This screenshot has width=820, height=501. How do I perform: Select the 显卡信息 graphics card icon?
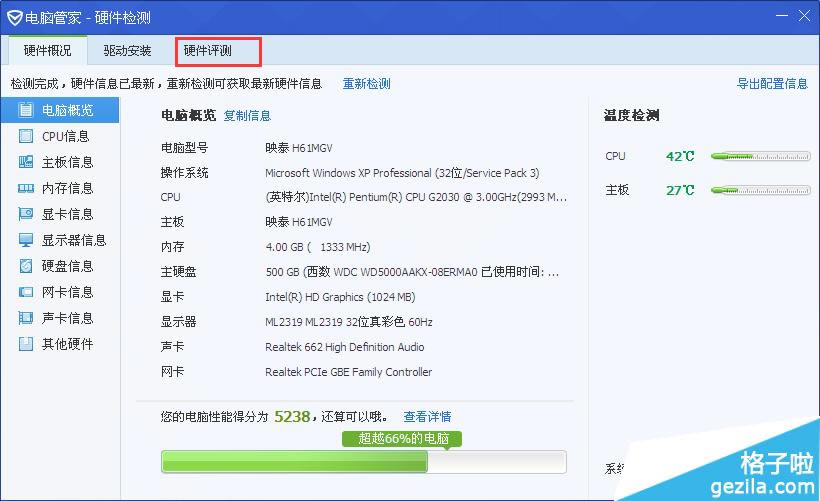click(x=25, y=214)
